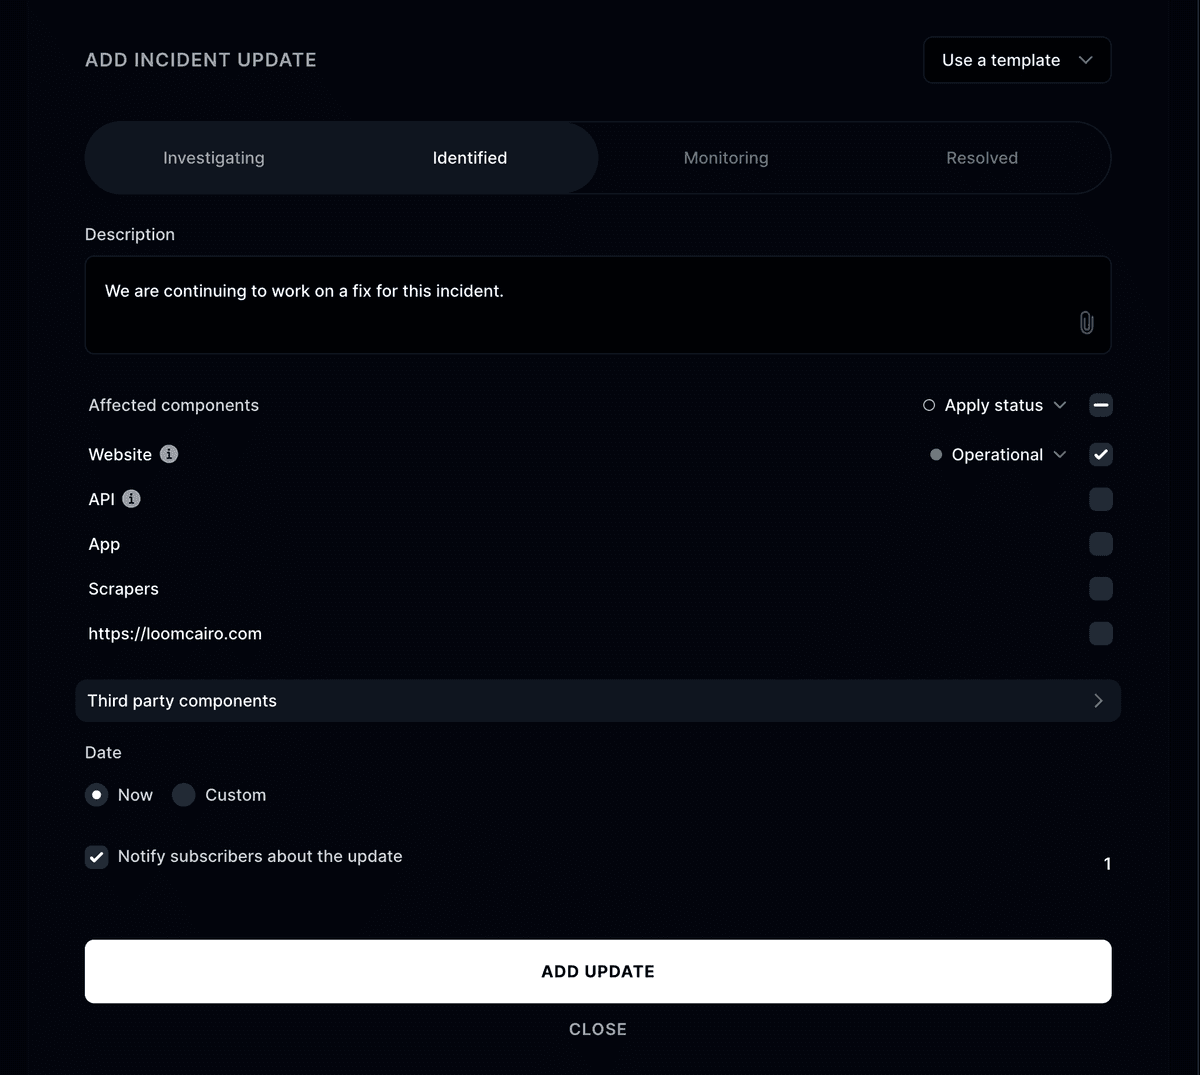The image size is (1200, 1075).
Task: Click the status dot next to Operational
Action: coord(935,454)
